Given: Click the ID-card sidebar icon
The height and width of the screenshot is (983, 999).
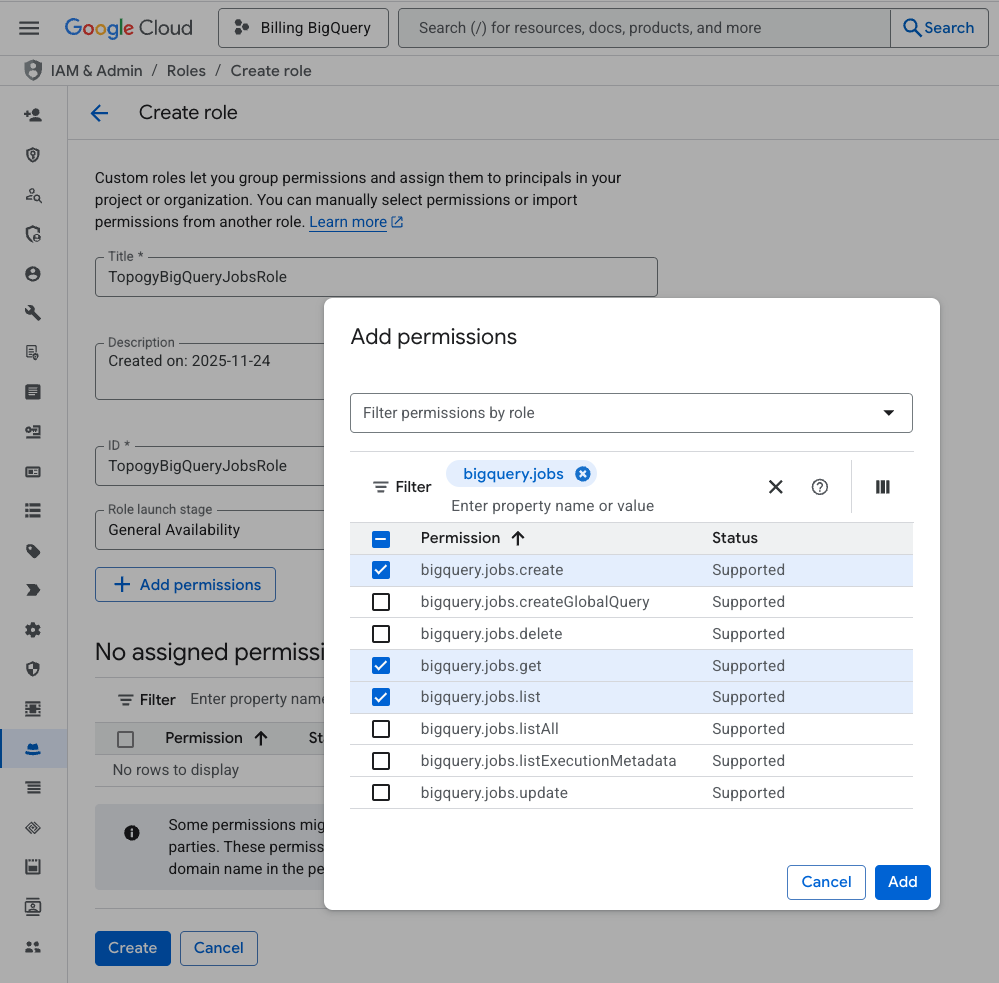Looking at the screenshot, I should coord(32,472).
